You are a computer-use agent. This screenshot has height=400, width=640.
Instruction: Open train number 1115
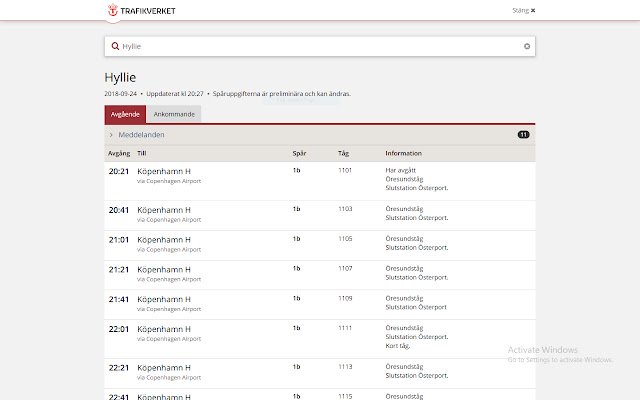(x=345, y=396)
